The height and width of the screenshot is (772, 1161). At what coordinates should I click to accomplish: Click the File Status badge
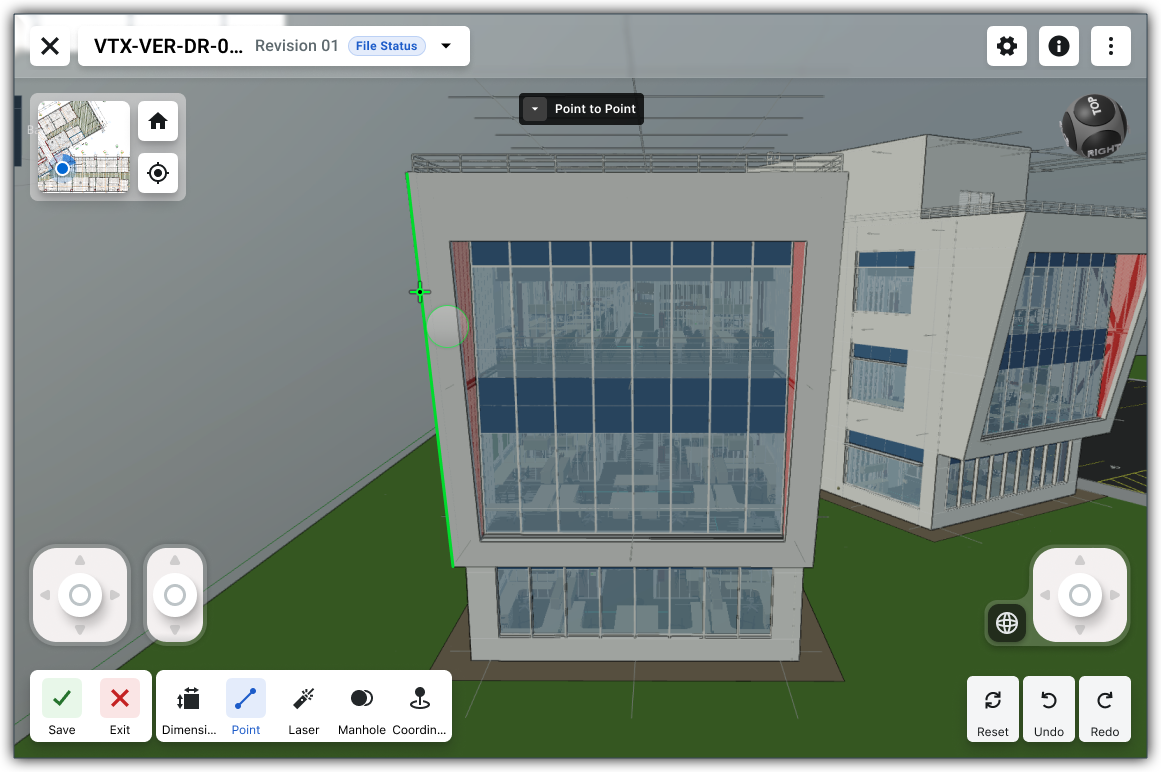click(x=387, y=46)
